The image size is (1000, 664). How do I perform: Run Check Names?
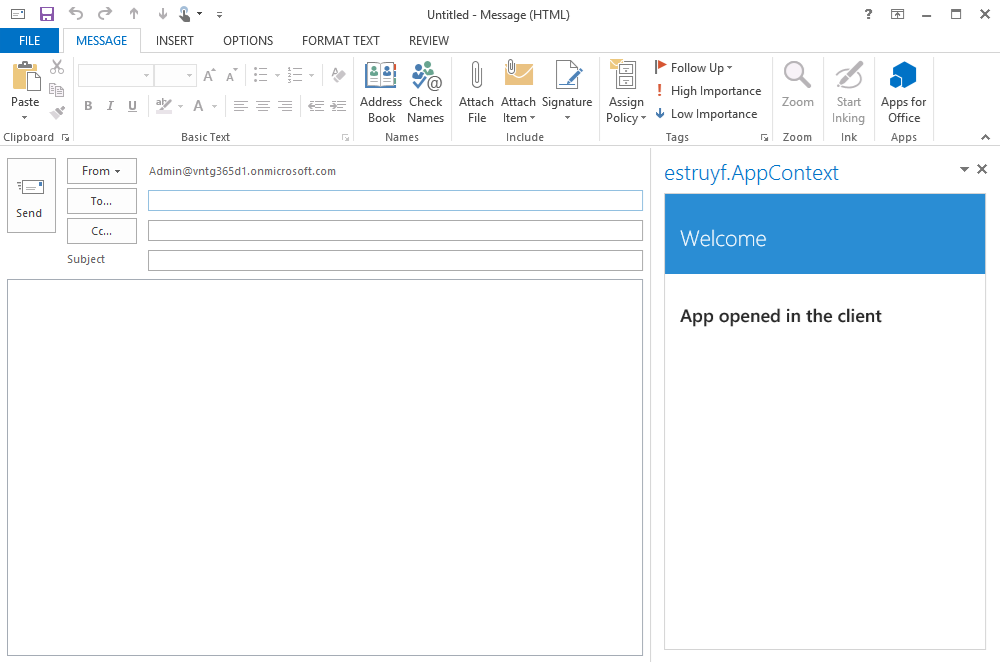pyautogui.click(x=425, y=92)
